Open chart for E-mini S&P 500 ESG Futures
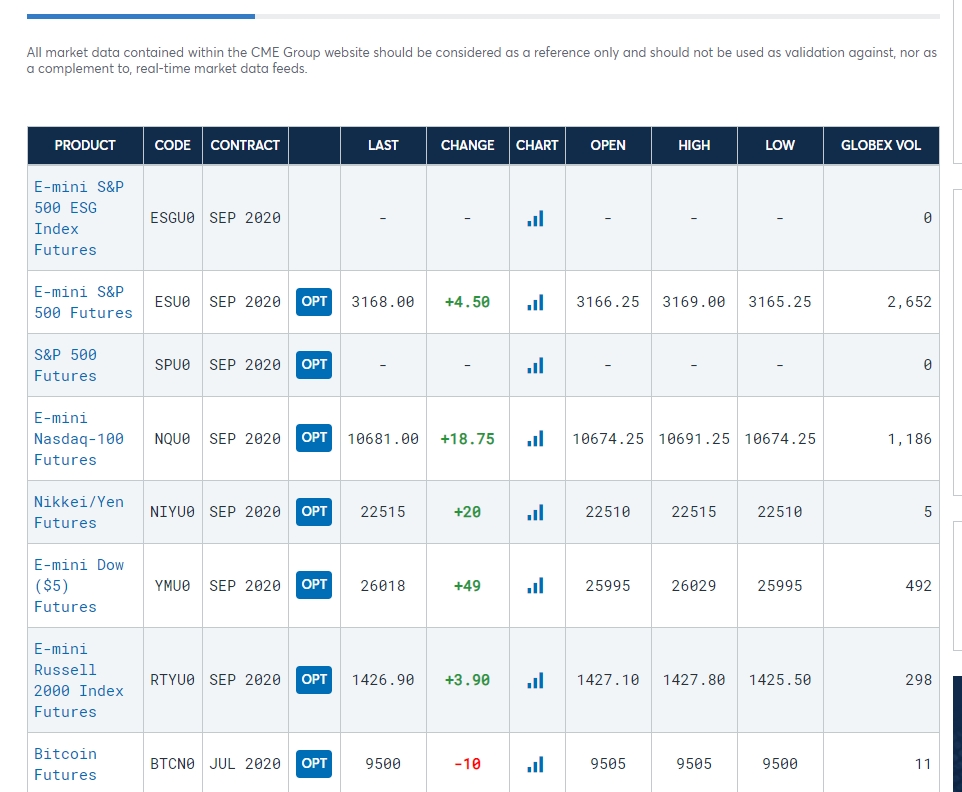This screenshot has height=792, width=962. (x=536, y=218)
